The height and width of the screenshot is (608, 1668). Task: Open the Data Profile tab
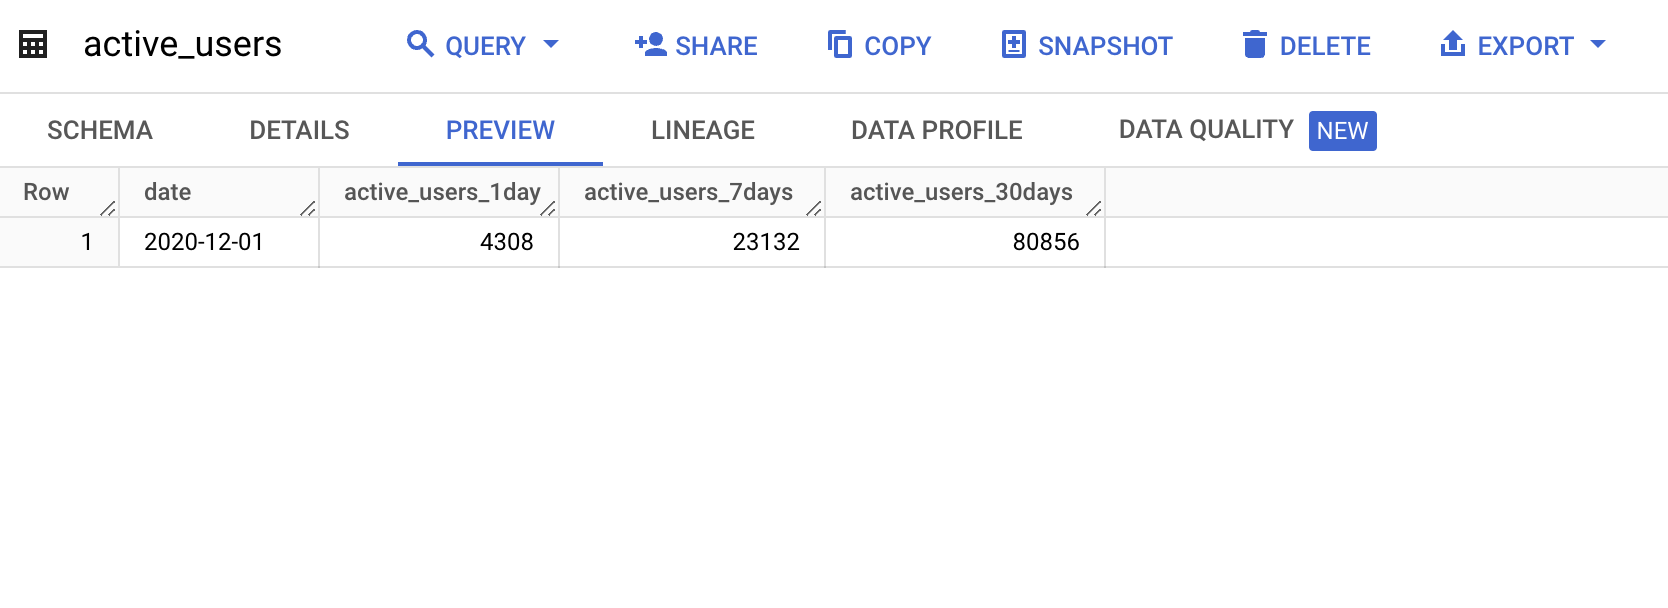tap(937, 130)
